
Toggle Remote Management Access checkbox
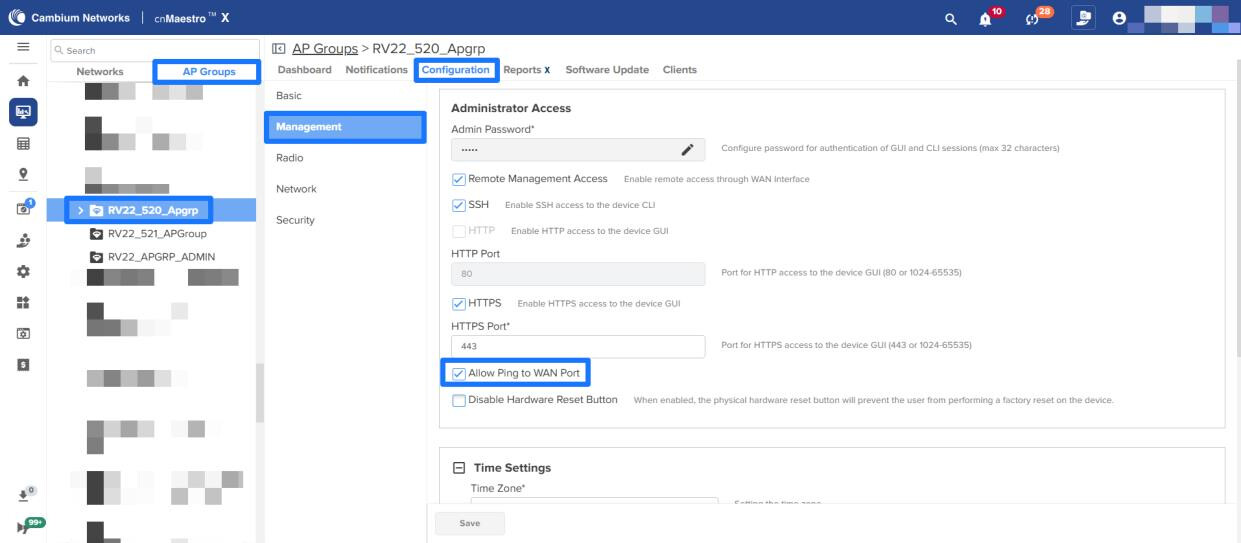coord(459,179)
